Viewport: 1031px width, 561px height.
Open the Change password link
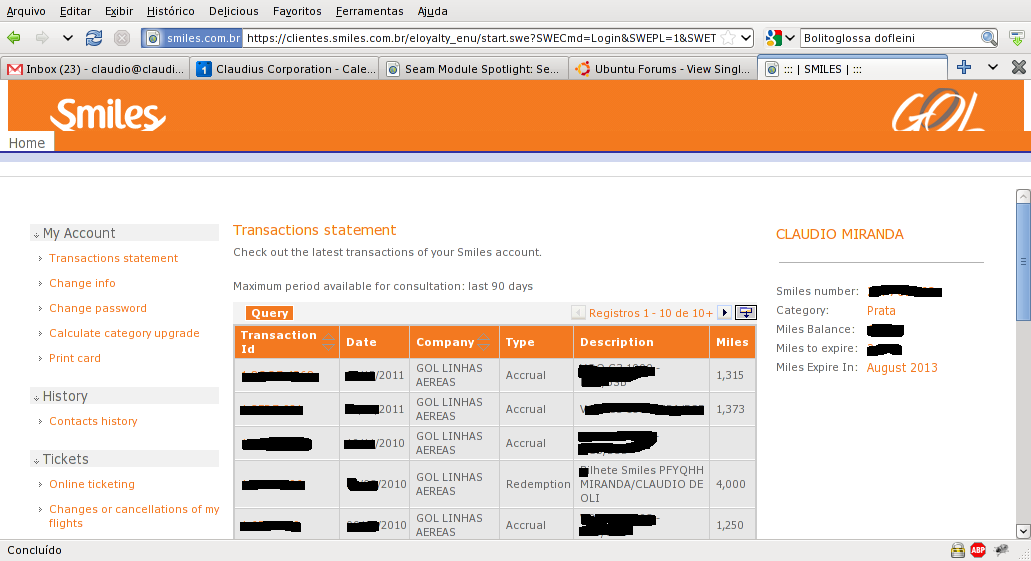coord(98,308)
